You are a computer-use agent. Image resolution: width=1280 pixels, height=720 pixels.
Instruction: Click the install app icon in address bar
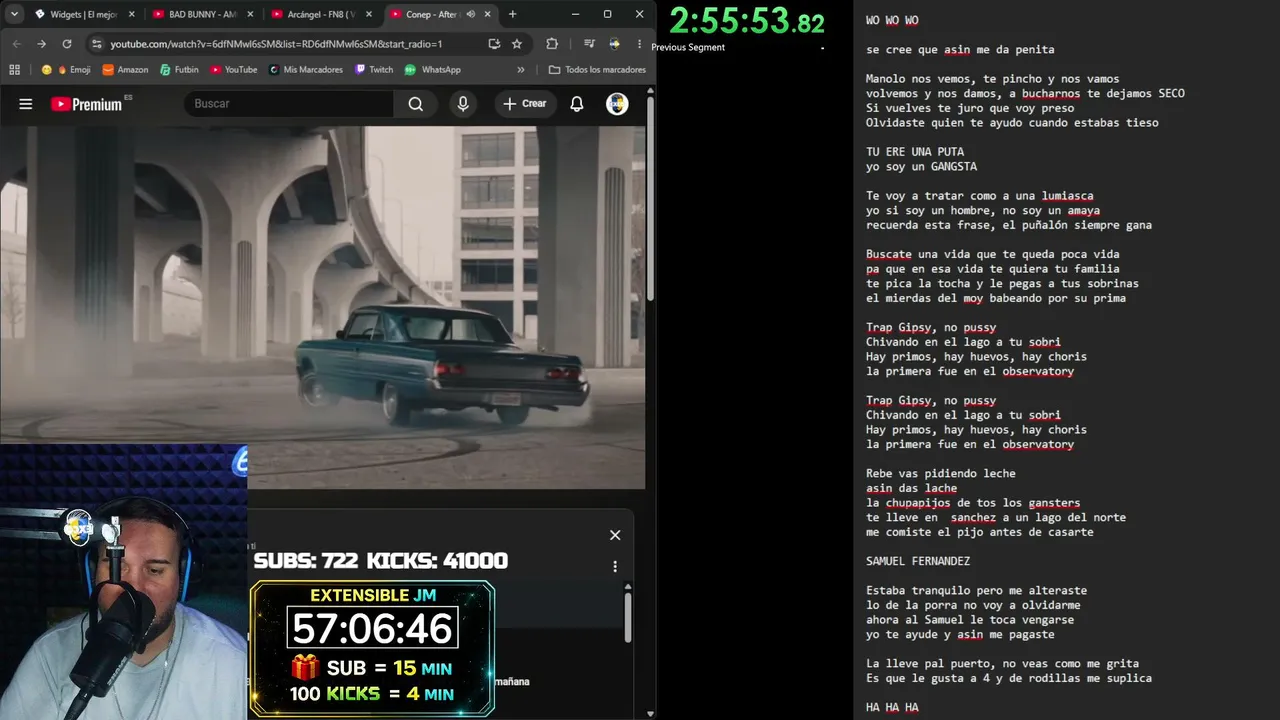pos(494,44)
